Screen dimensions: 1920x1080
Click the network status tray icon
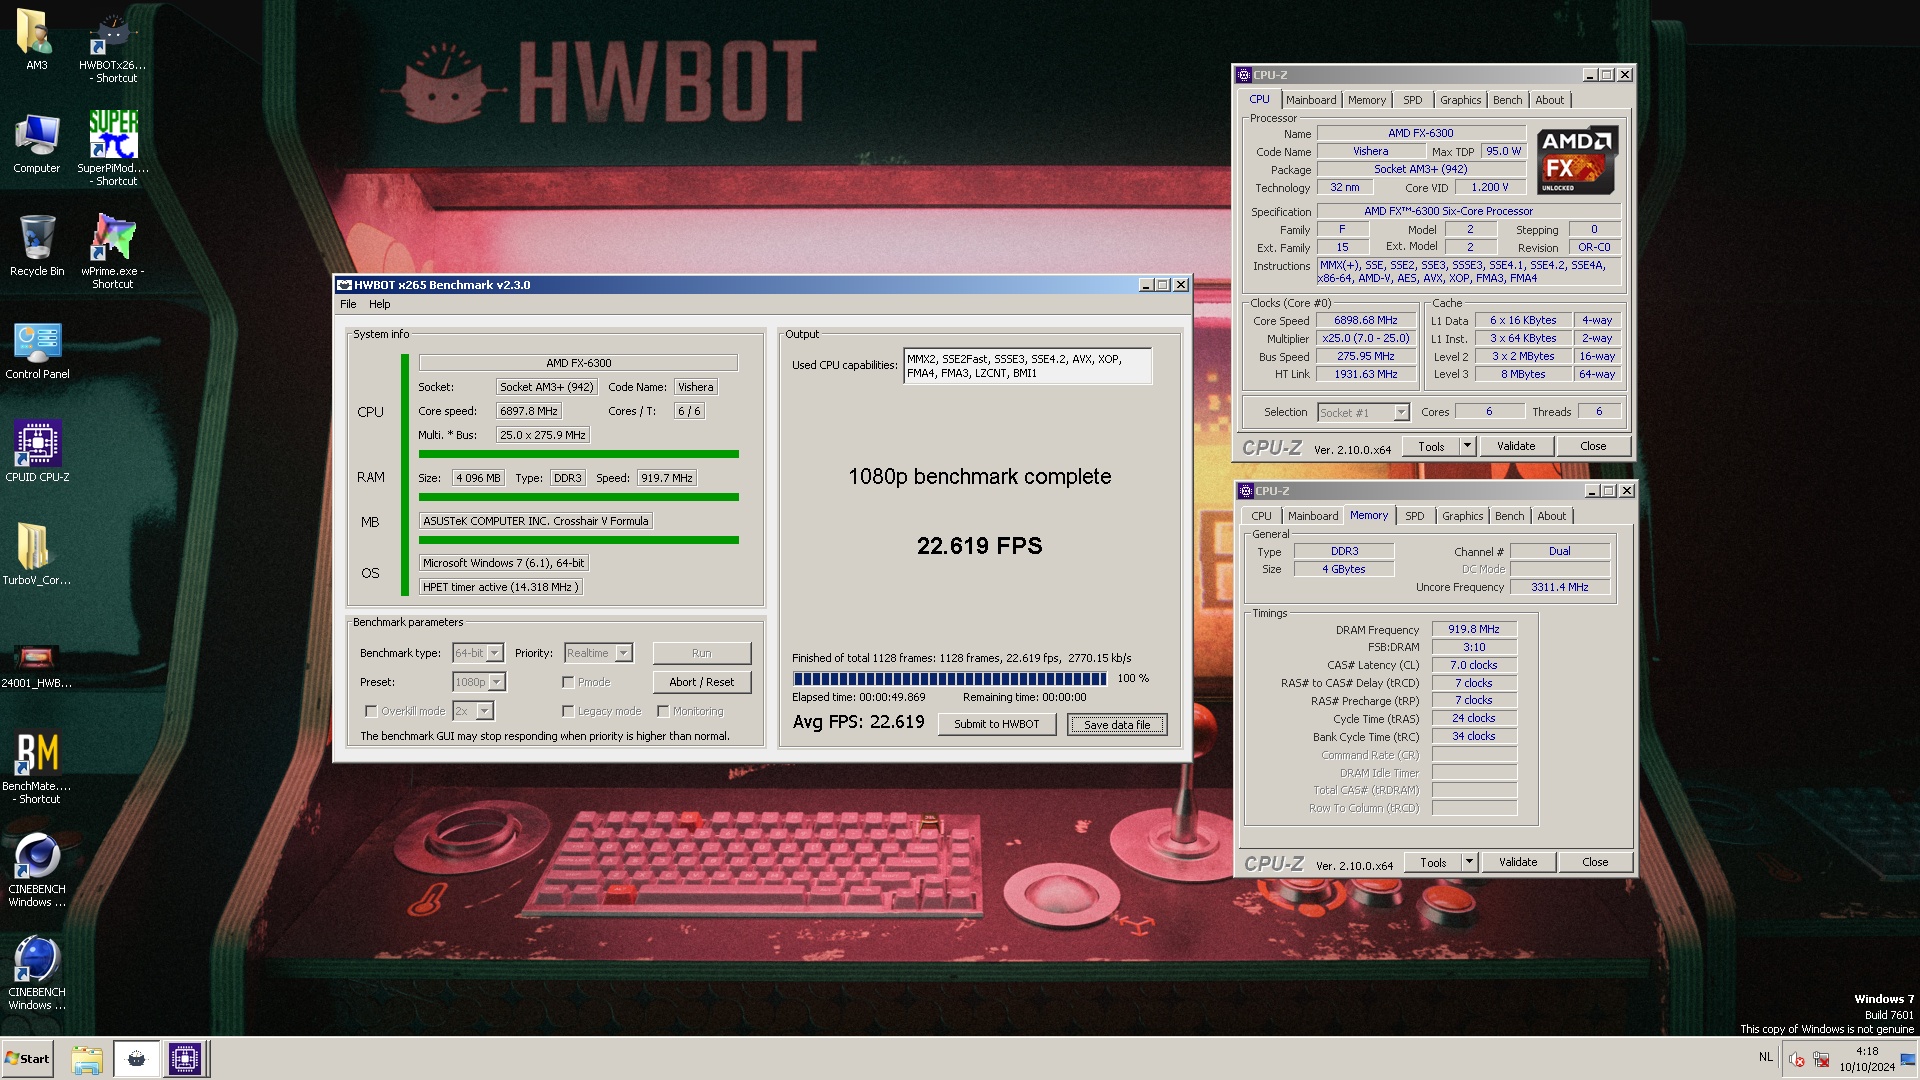1821,1059
